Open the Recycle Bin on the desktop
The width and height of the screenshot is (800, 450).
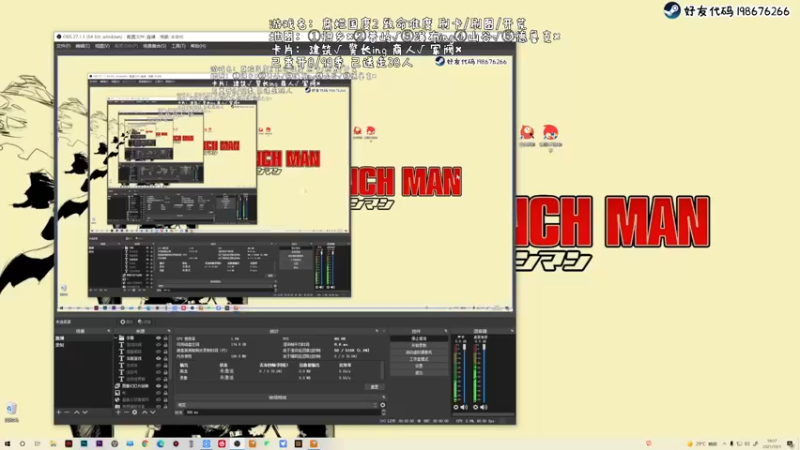(x=11, y=412)
